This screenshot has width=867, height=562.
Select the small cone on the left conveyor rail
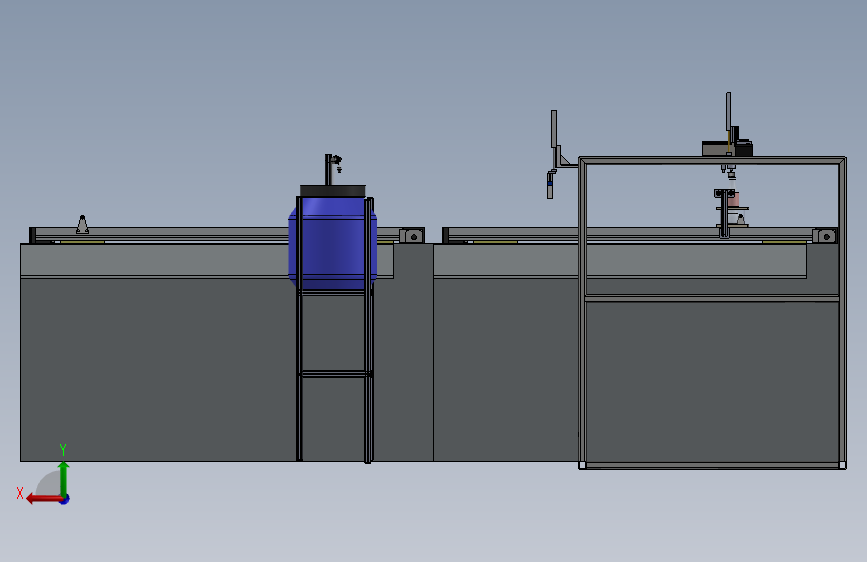click(x=82, y=224)
